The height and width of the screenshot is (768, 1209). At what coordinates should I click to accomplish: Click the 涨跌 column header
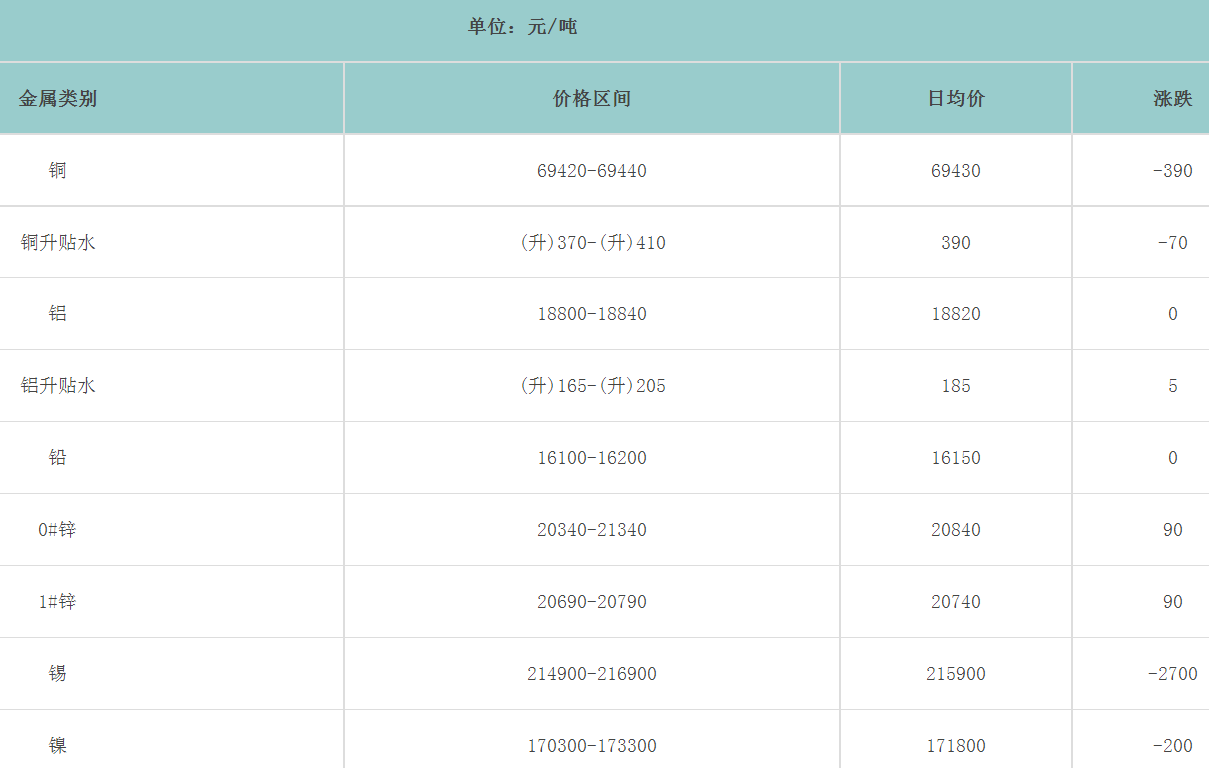1172,99
